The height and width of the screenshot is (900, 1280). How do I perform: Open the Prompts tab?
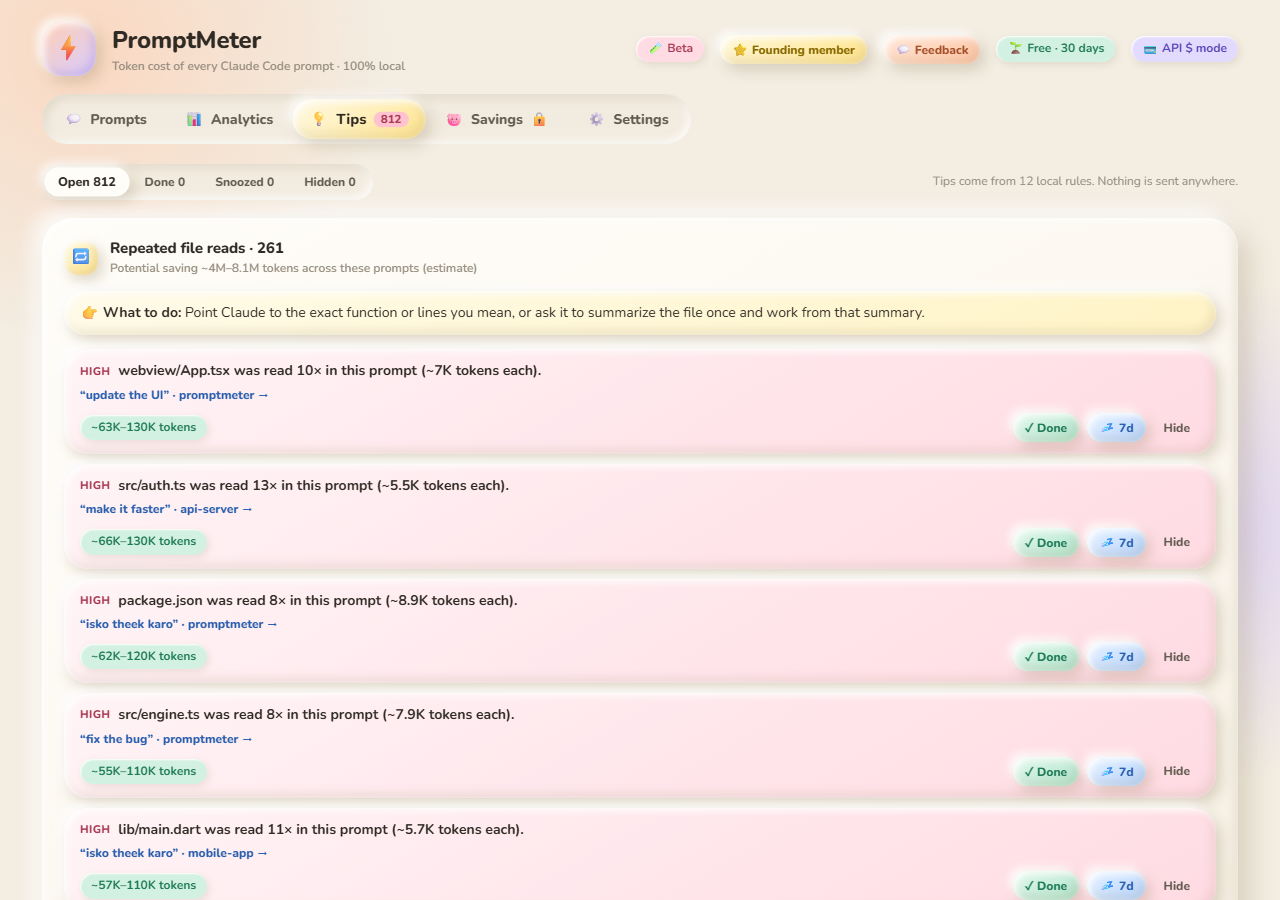coord(106,119)
